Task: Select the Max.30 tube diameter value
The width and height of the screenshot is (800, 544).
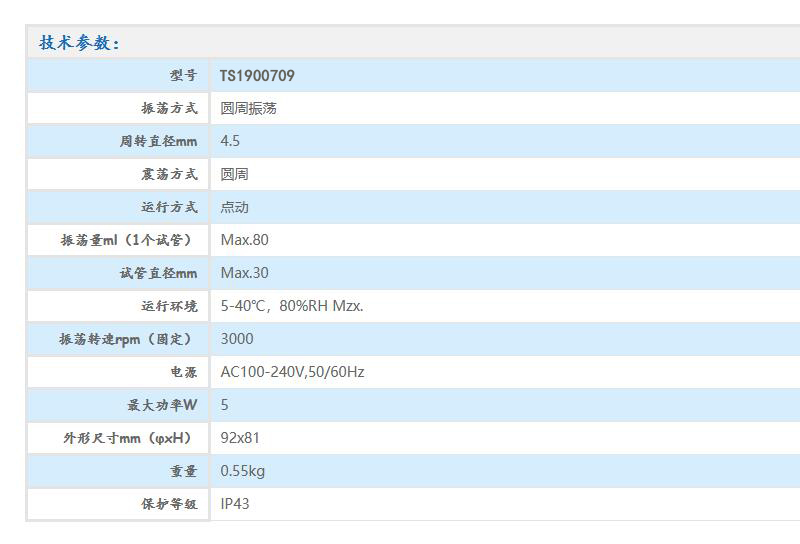Action: (x=244, y=273)
